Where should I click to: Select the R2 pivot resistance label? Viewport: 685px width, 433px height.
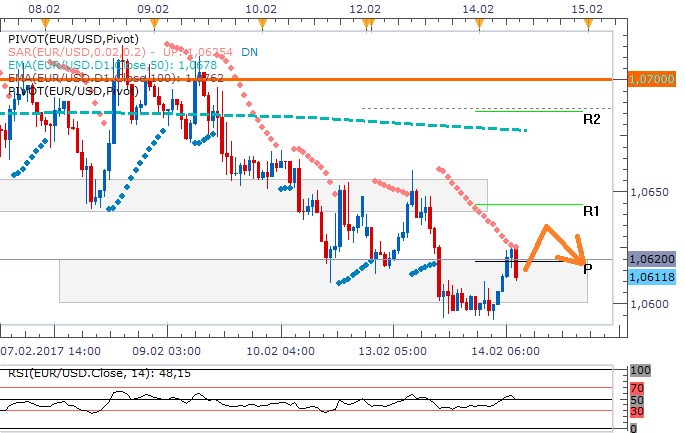[x=592, y=119]
